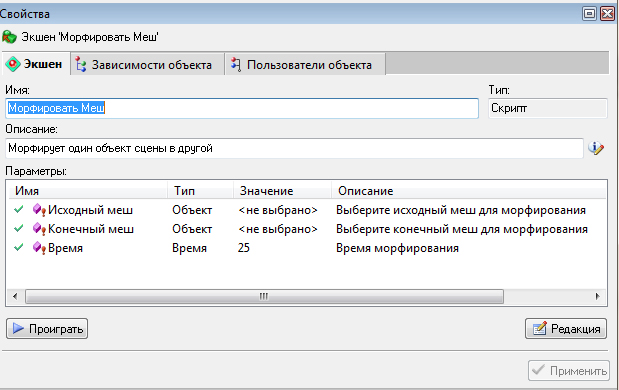Image resolution: width=619 pixels, height=390 pixels.
Task: Close the Свойства panel
Action: pos(607,14)
